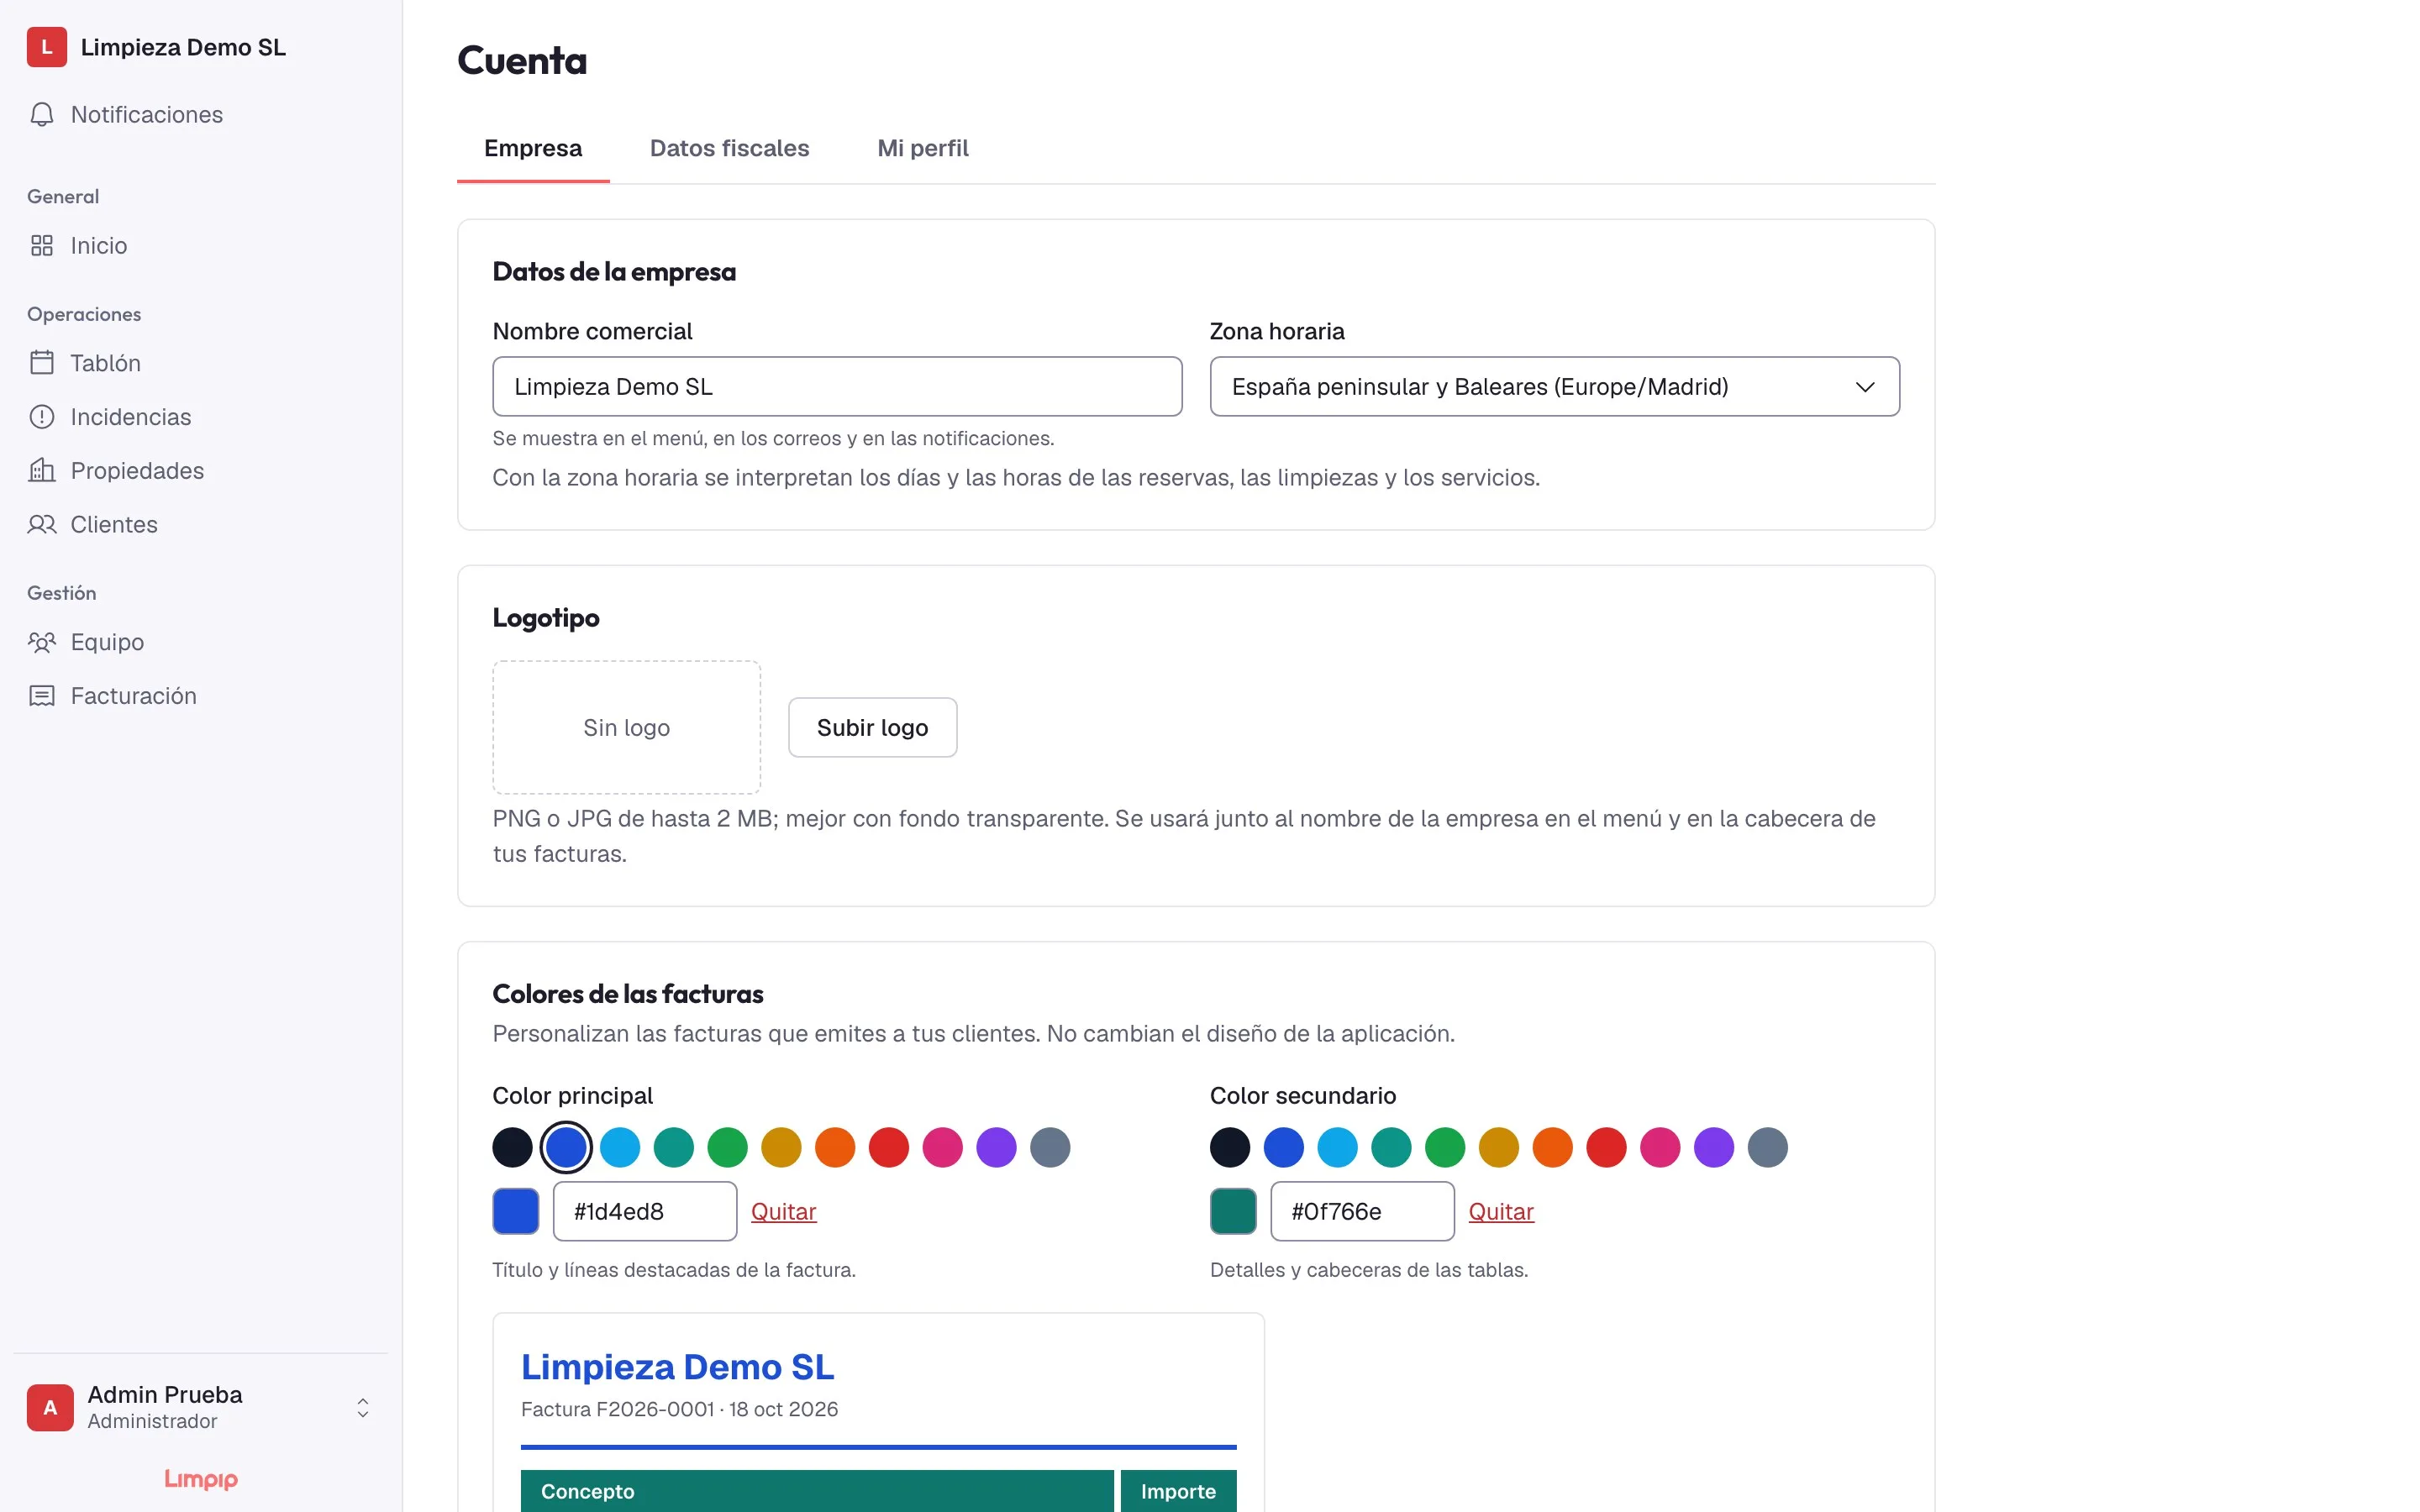This screenshot has height=1512, width=2420.
Task: Click the Nombre comercial input field
Action: [x=837, y=387]
